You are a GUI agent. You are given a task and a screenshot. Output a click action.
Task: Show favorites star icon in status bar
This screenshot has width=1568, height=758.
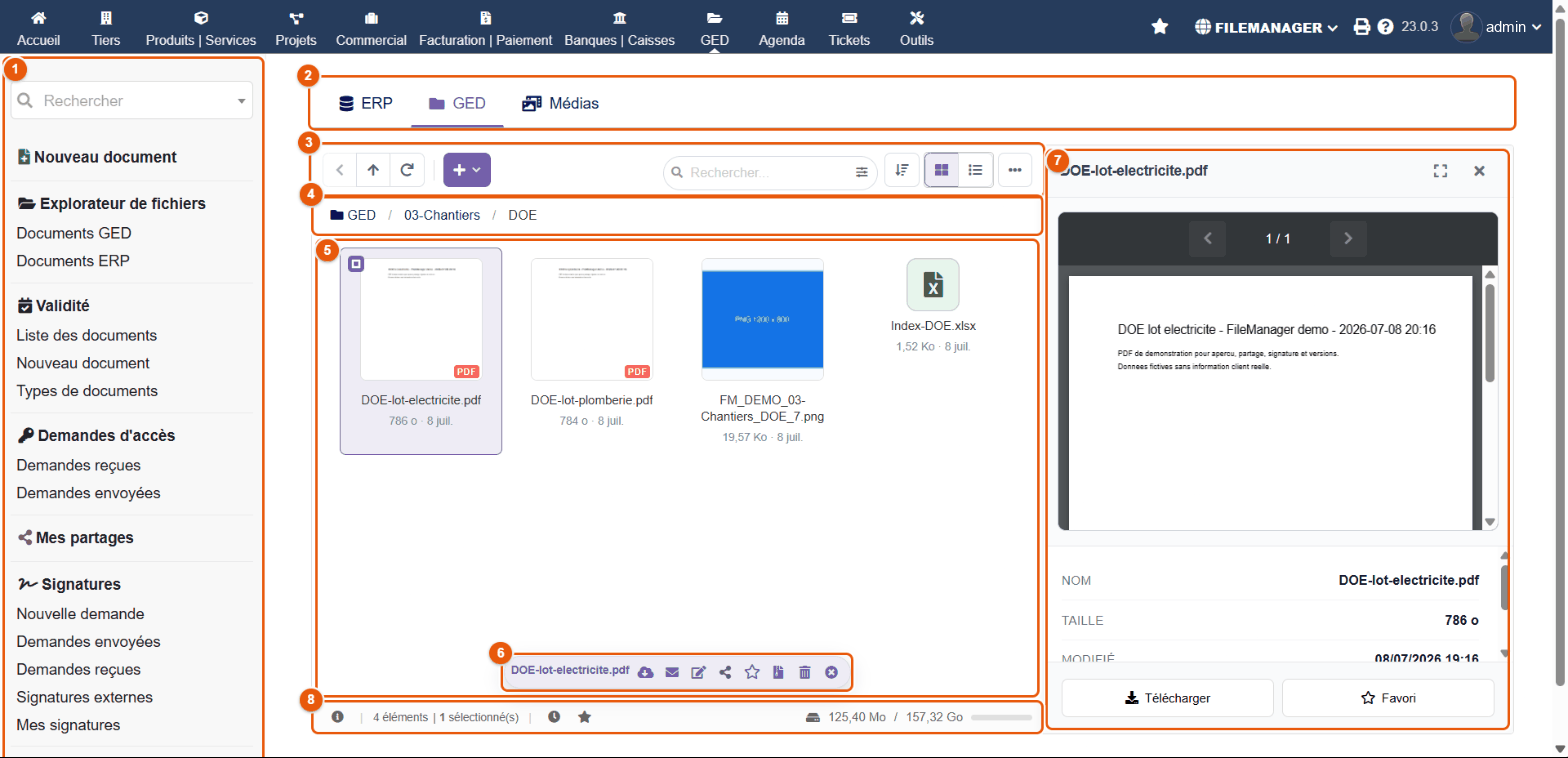point(585,717)
